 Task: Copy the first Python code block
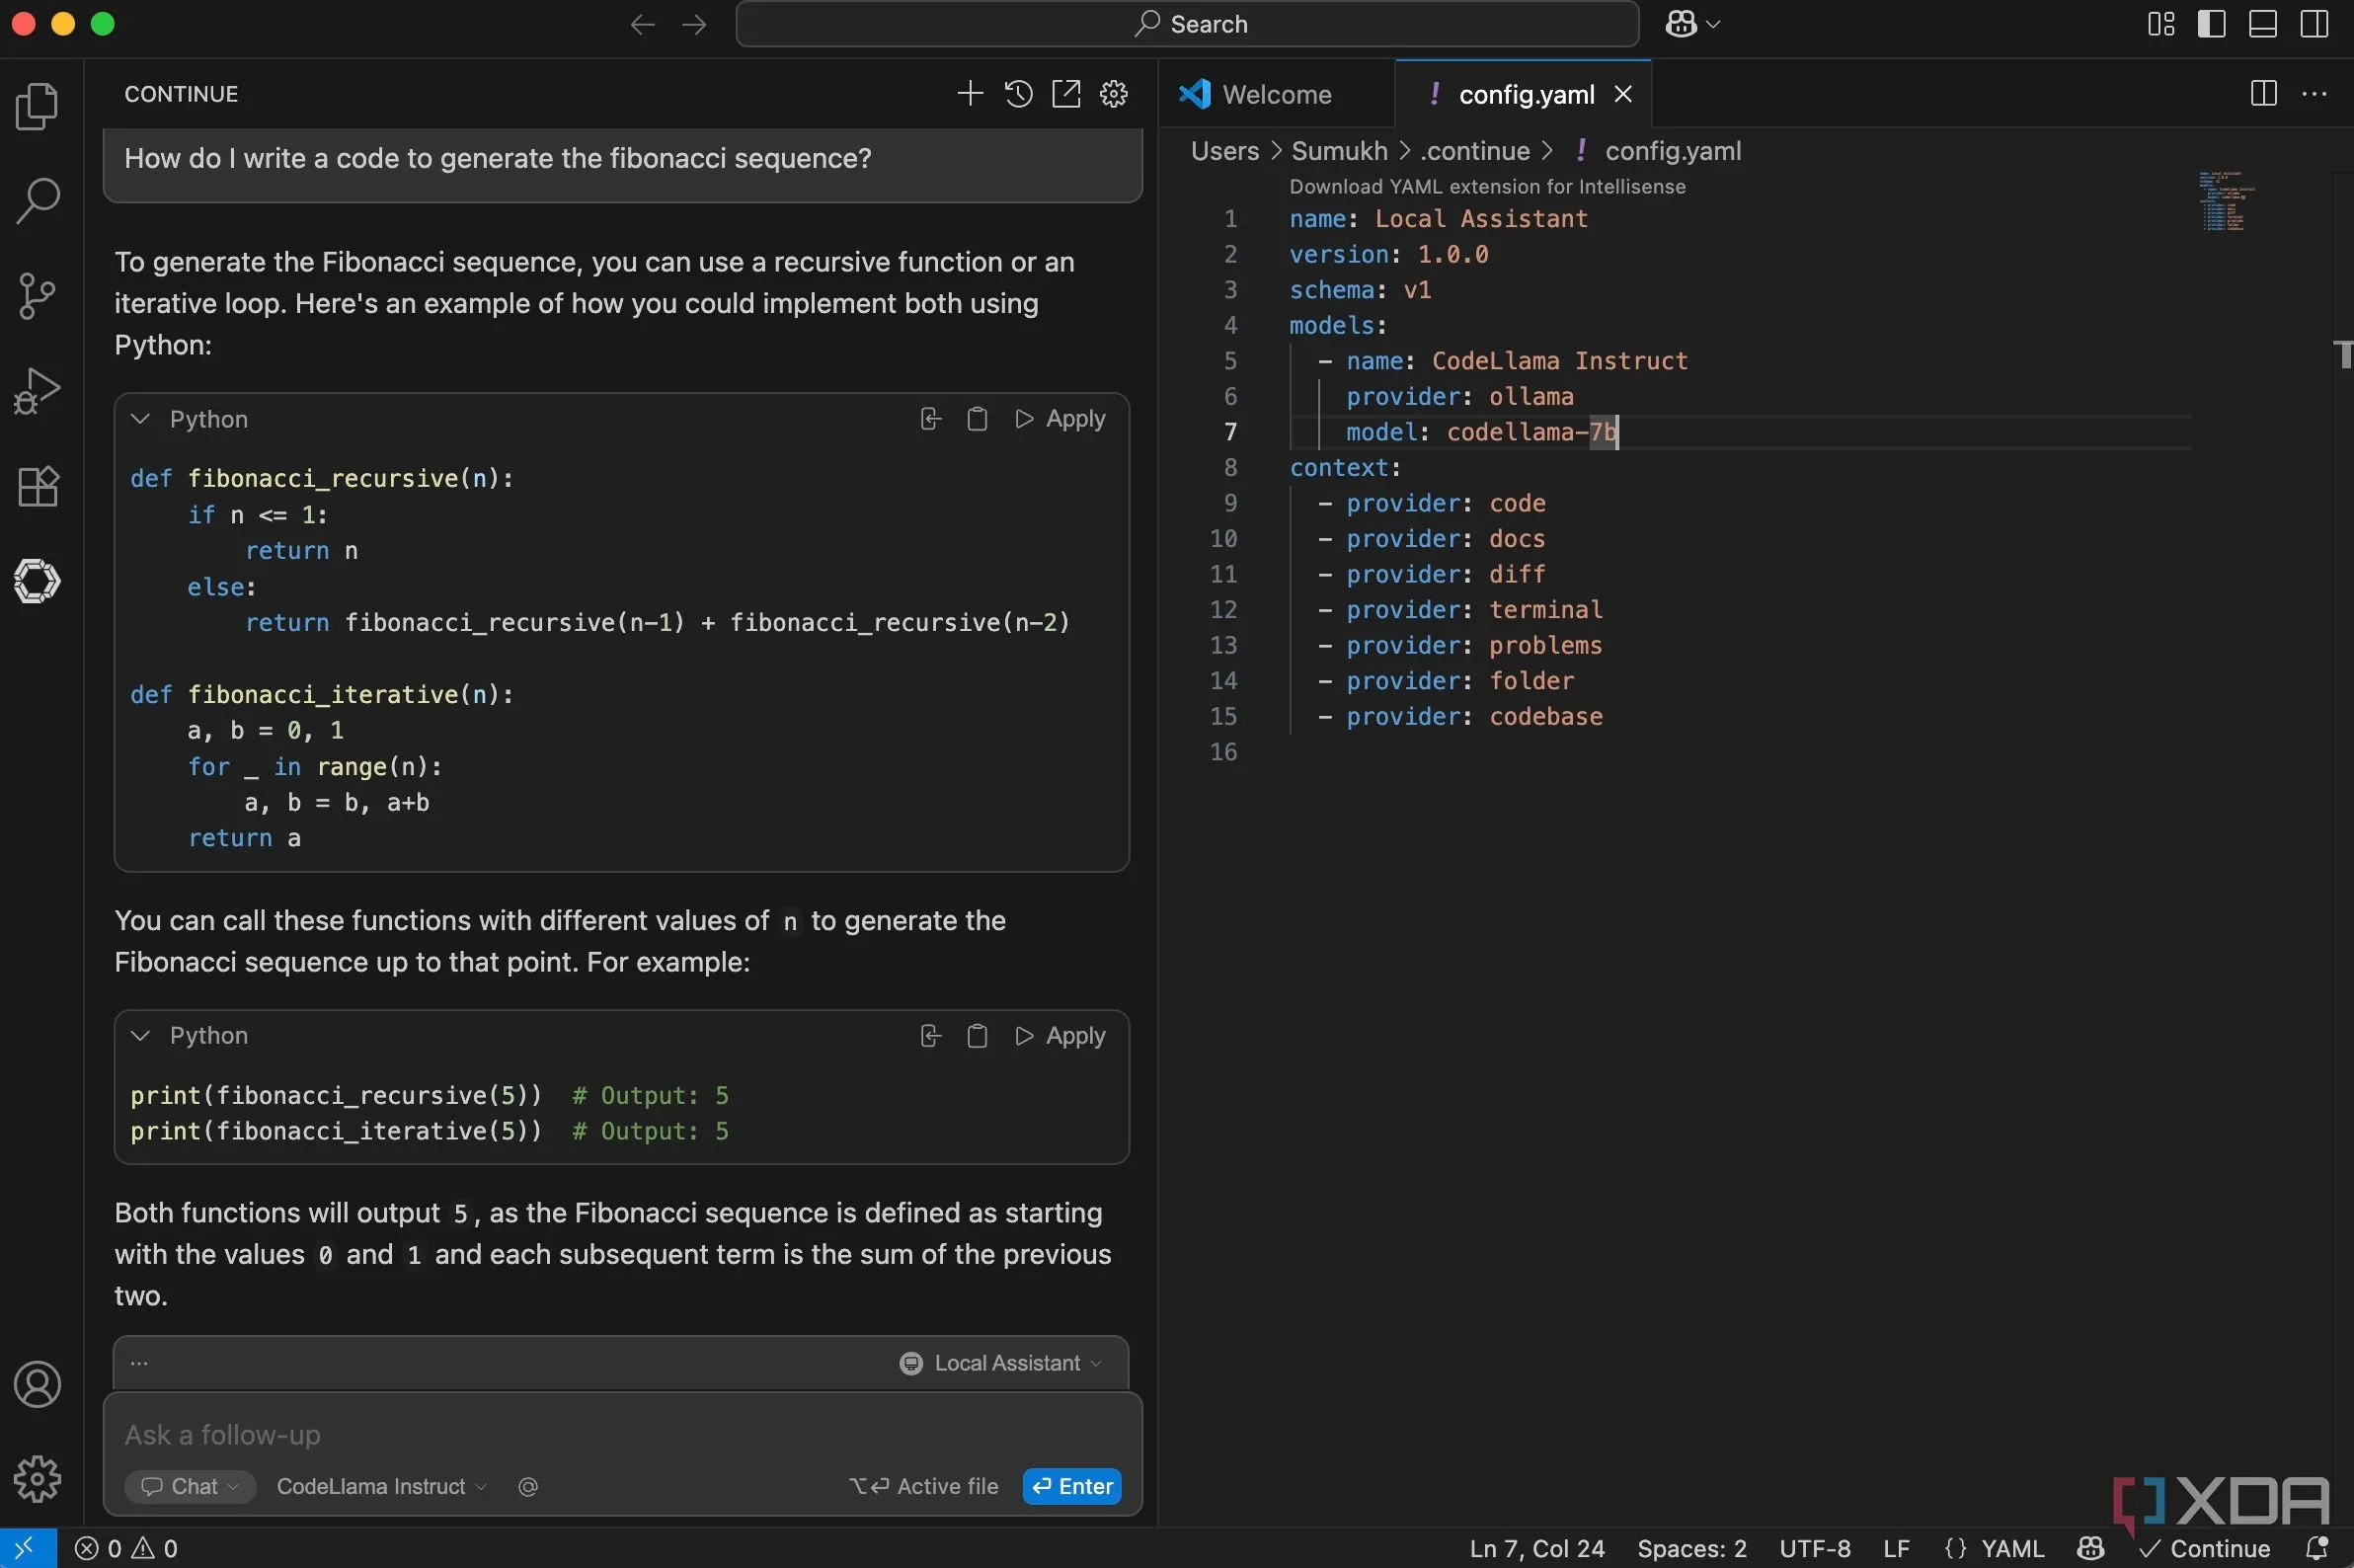point(977,419)
